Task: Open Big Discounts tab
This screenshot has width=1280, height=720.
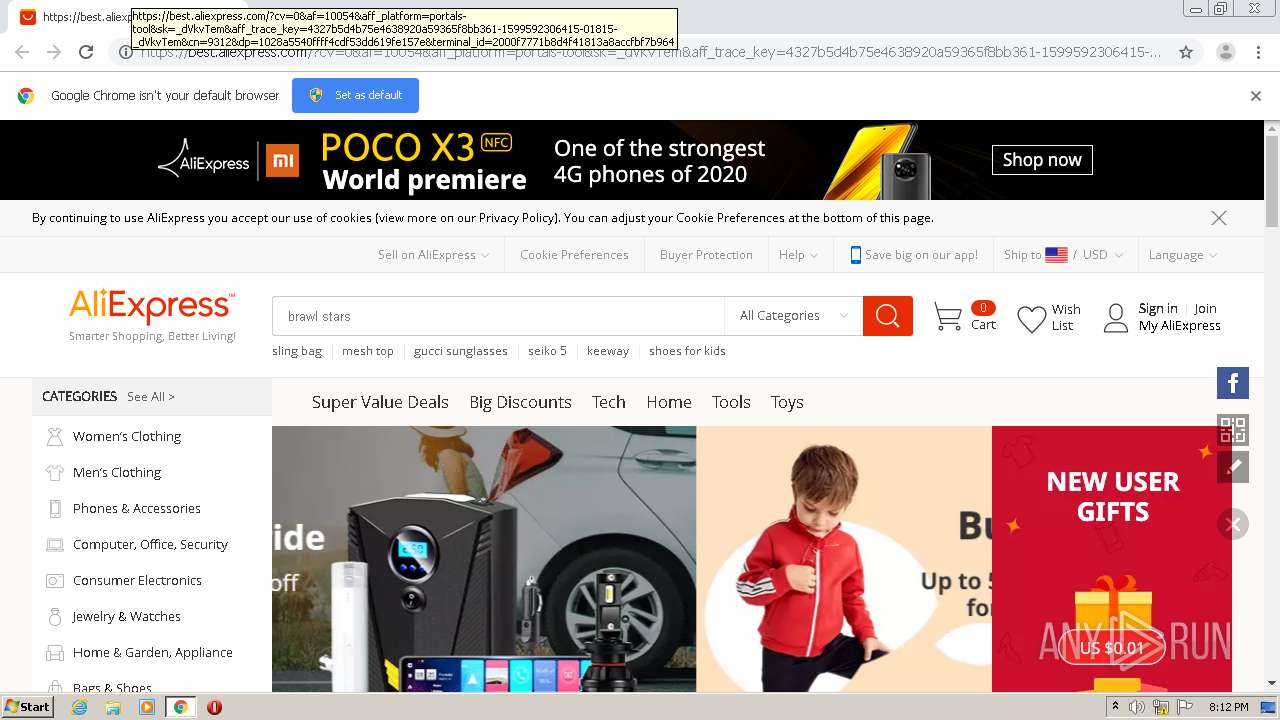Action: point(520,402)
